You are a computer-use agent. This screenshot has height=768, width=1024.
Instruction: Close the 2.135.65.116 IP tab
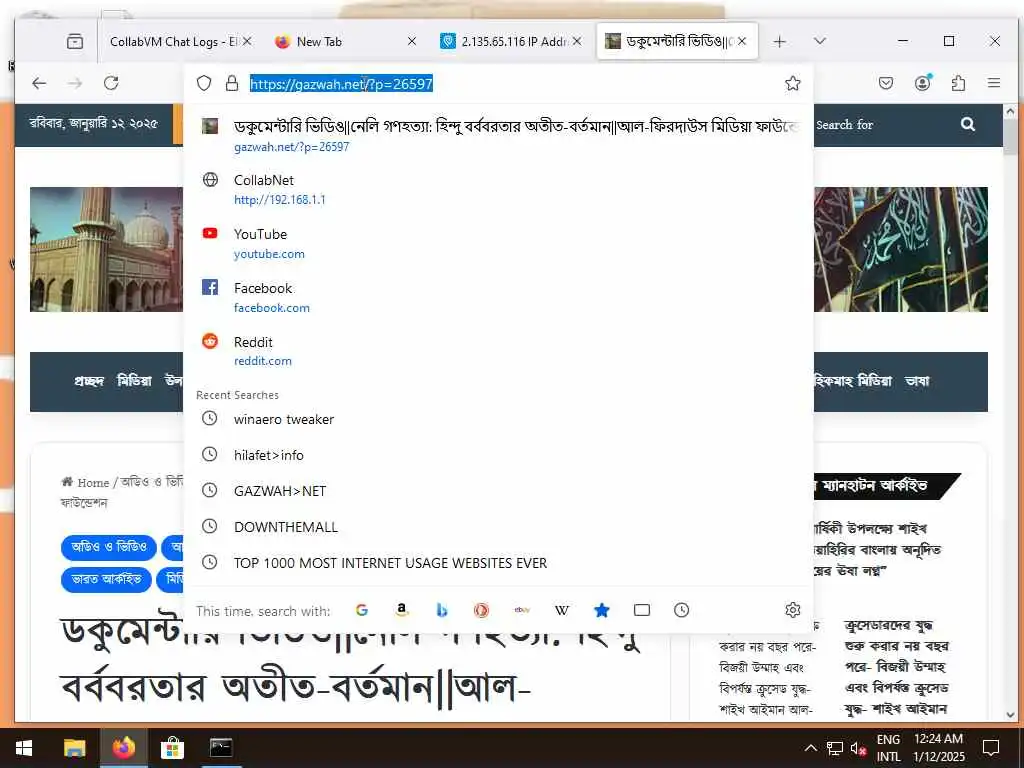(x=577, y=41)
